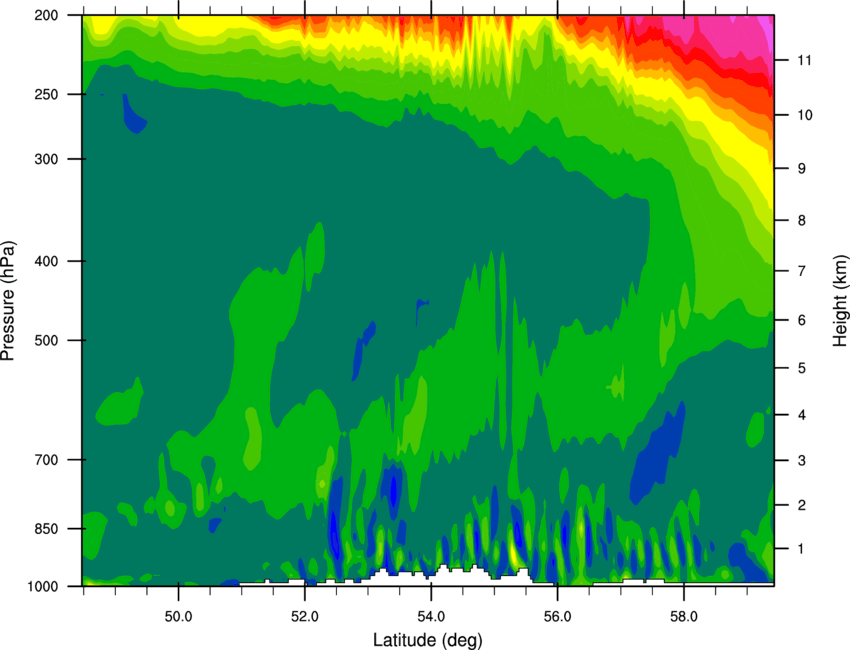Pick the 8 km height label

(x=802, y=221)
